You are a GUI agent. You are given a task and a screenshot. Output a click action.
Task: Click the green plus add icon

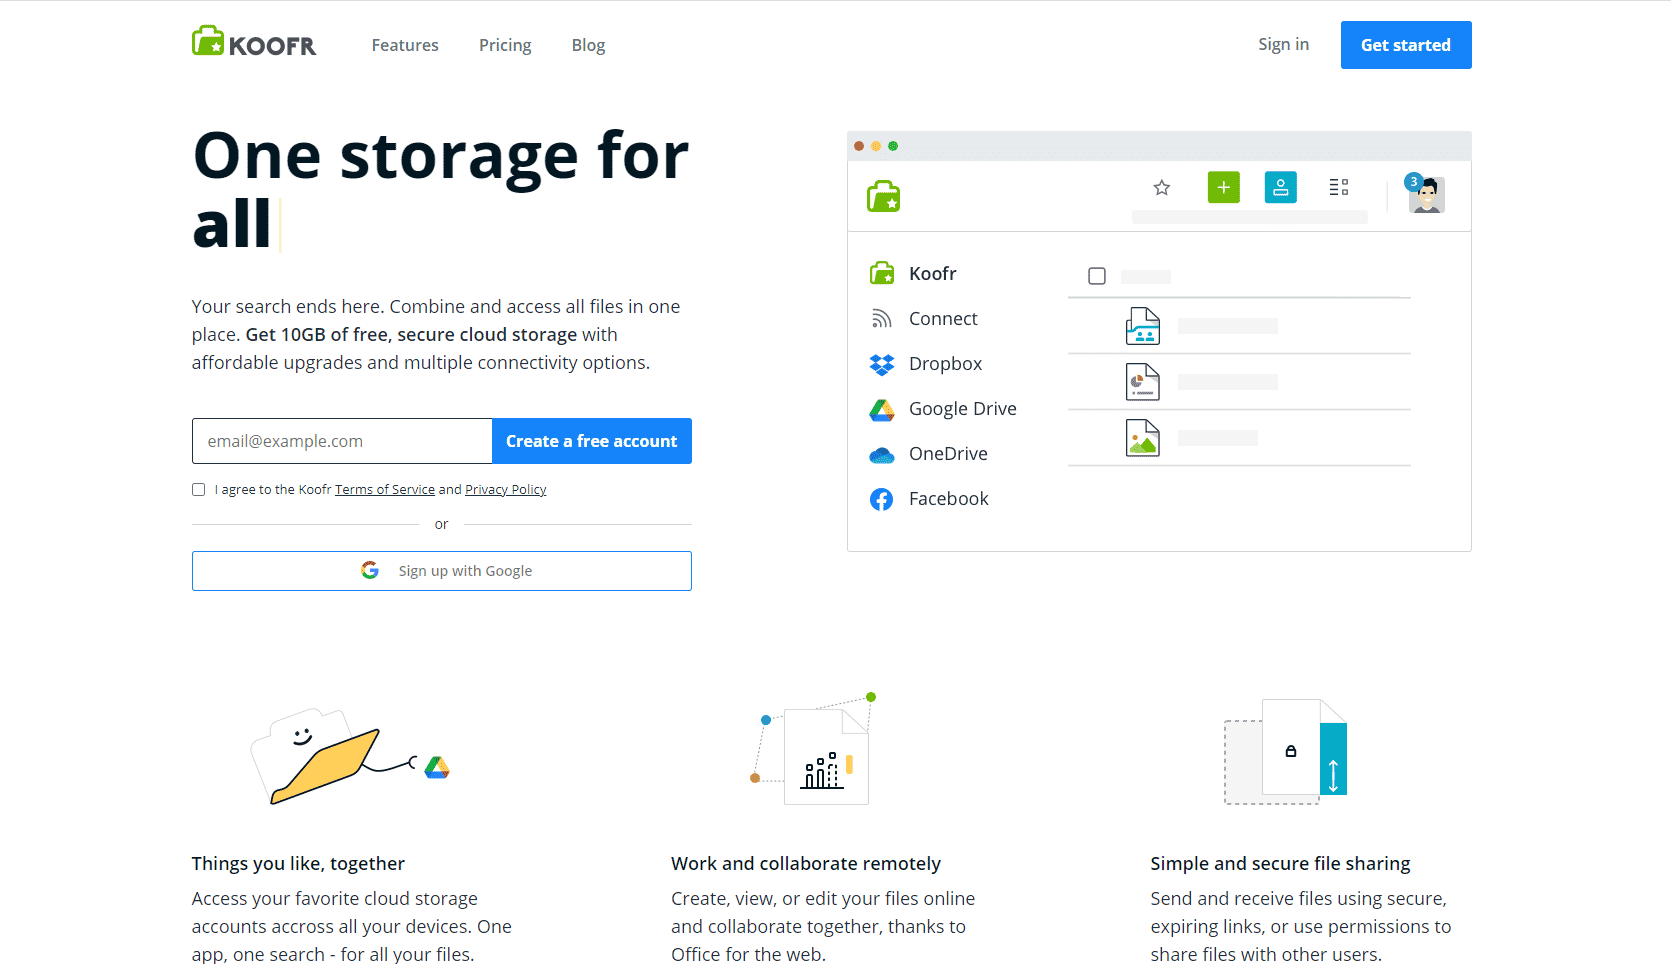1224,187
